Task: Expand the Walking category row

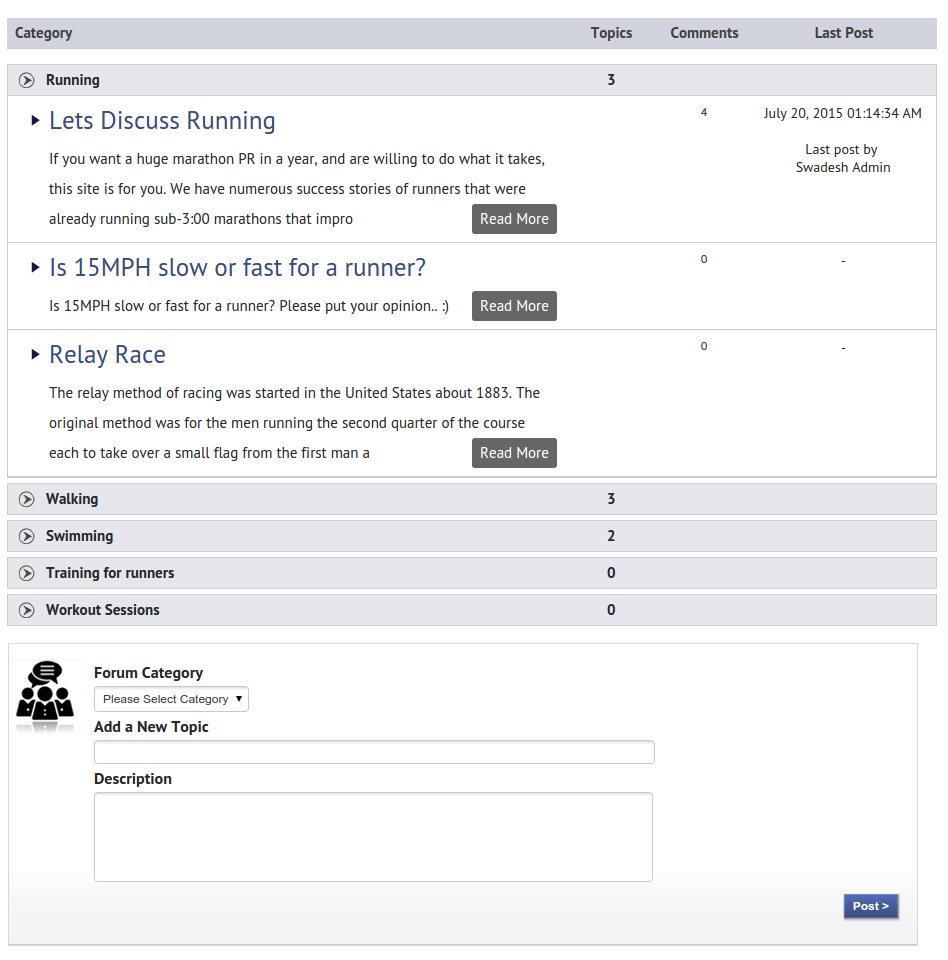Action: click(72, 499)
